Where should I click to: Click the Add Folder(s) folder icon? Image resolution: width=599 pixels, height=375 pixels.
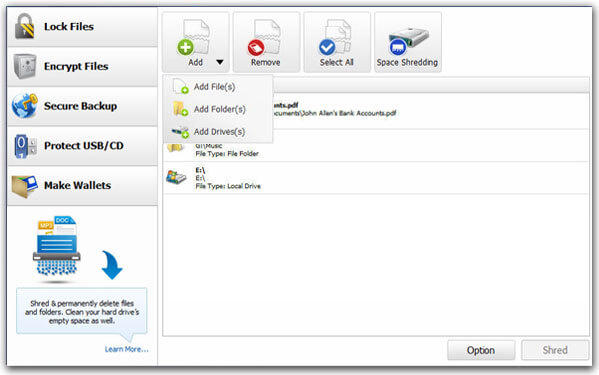click(x=180, y=109)
